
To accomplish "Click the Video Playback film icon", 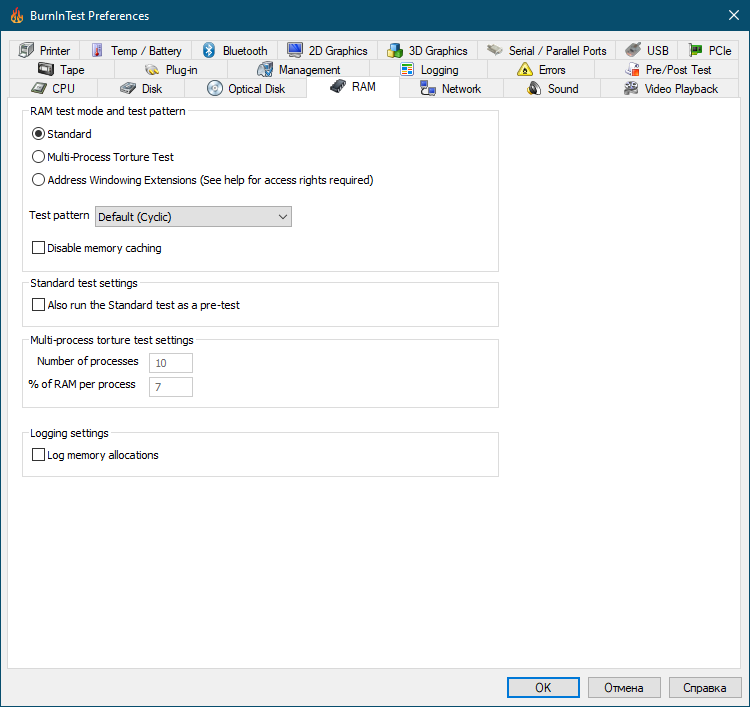I will point(631,88).
